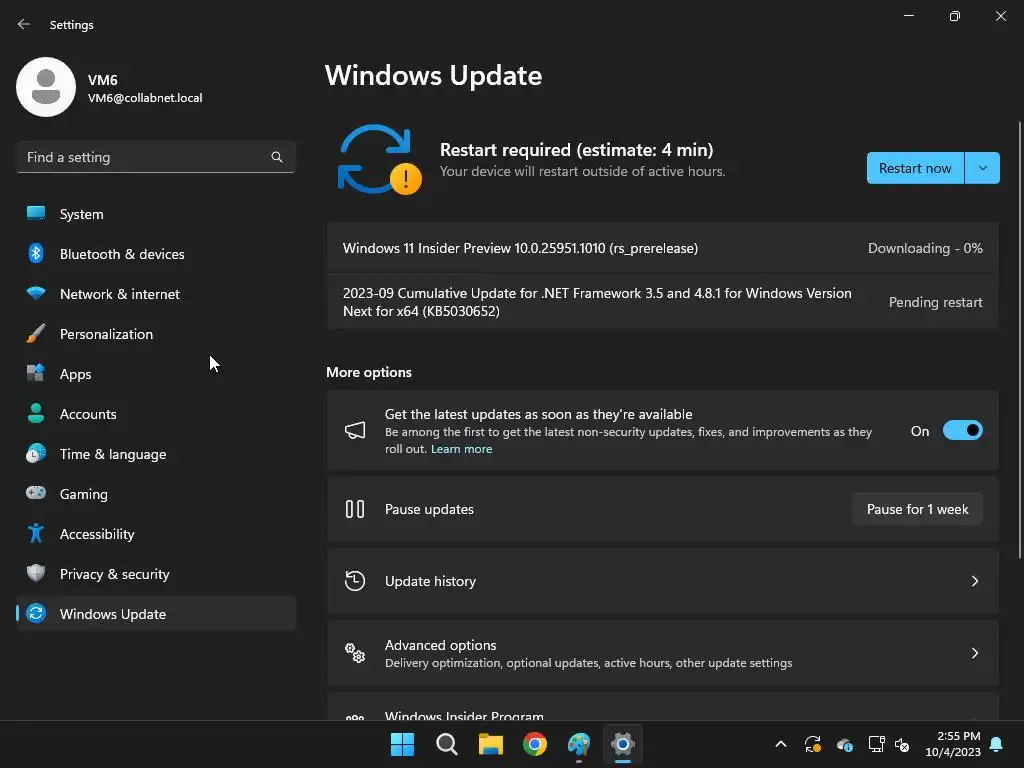
Task: Click the search magnifier in Find a setting
Action: (x=276, y=157)
